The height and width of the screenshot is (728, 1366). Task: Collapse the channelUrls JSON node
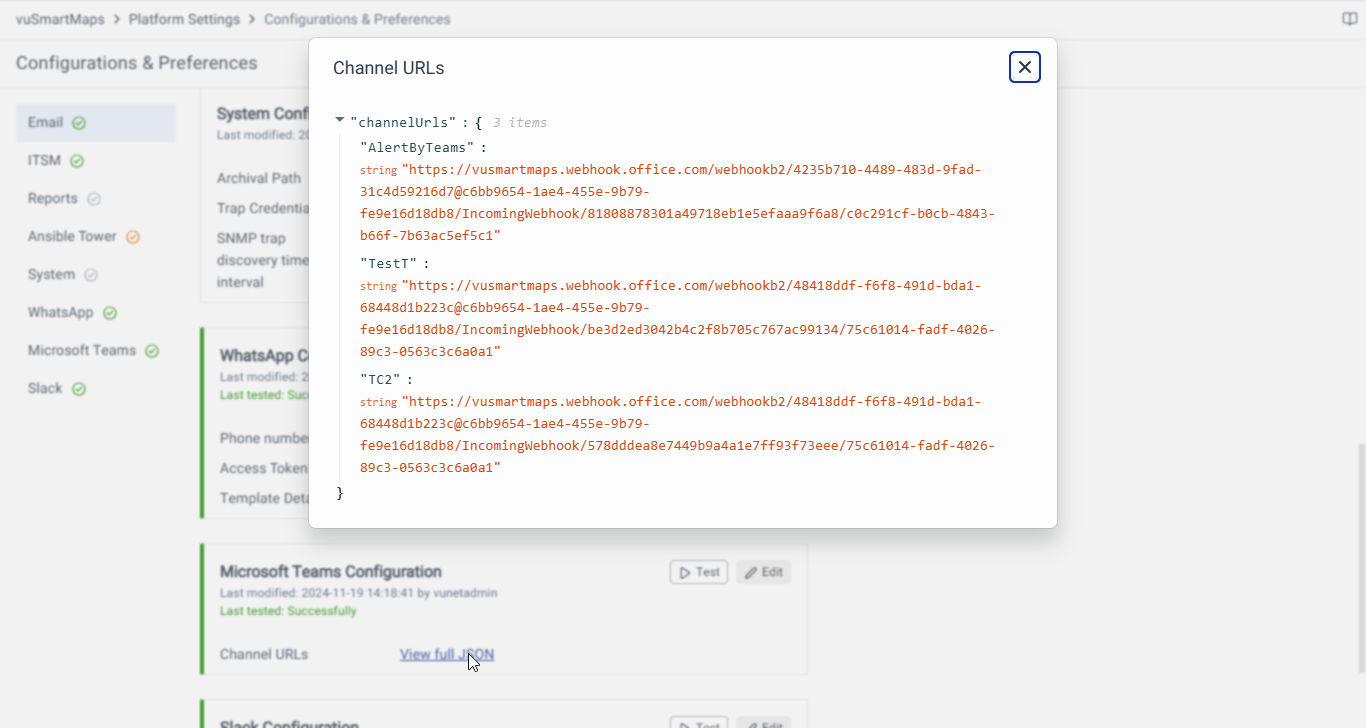click(x=340, y=121)
